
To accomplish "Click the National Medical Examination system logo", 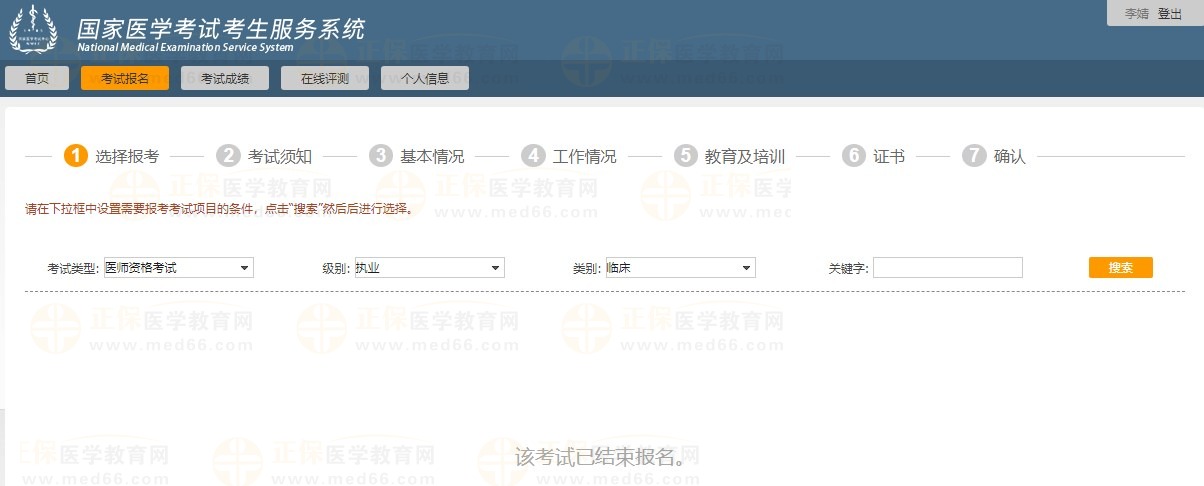I will point(33,30).
